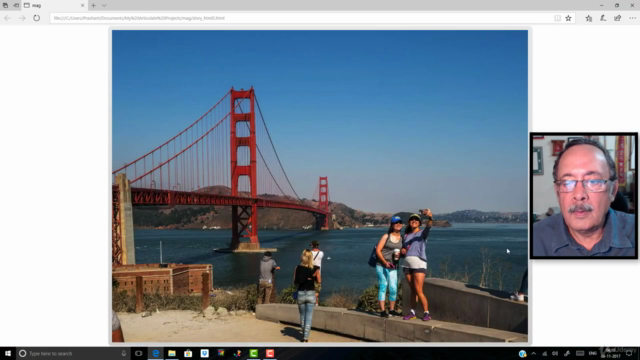
Task: Go back to the previous page
Action: pos(7,18)
